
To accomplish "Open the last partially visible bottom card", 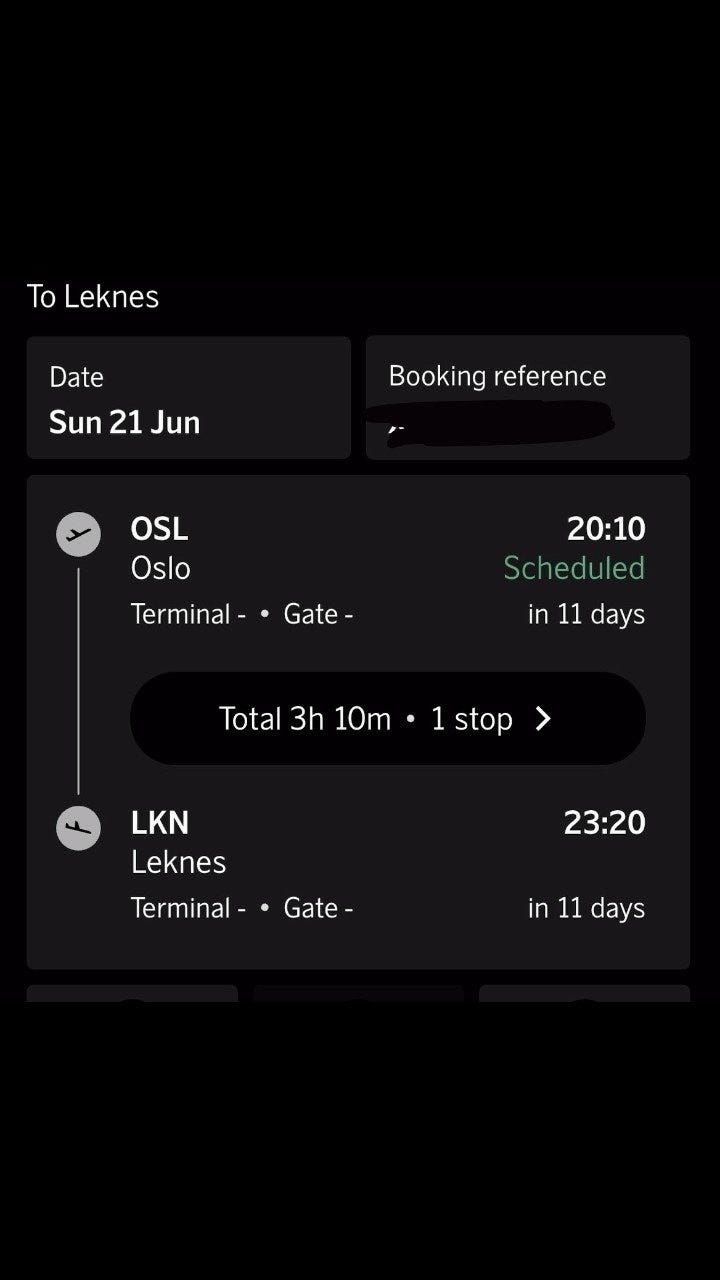I will pyautogui.click(x=585, y=993).
